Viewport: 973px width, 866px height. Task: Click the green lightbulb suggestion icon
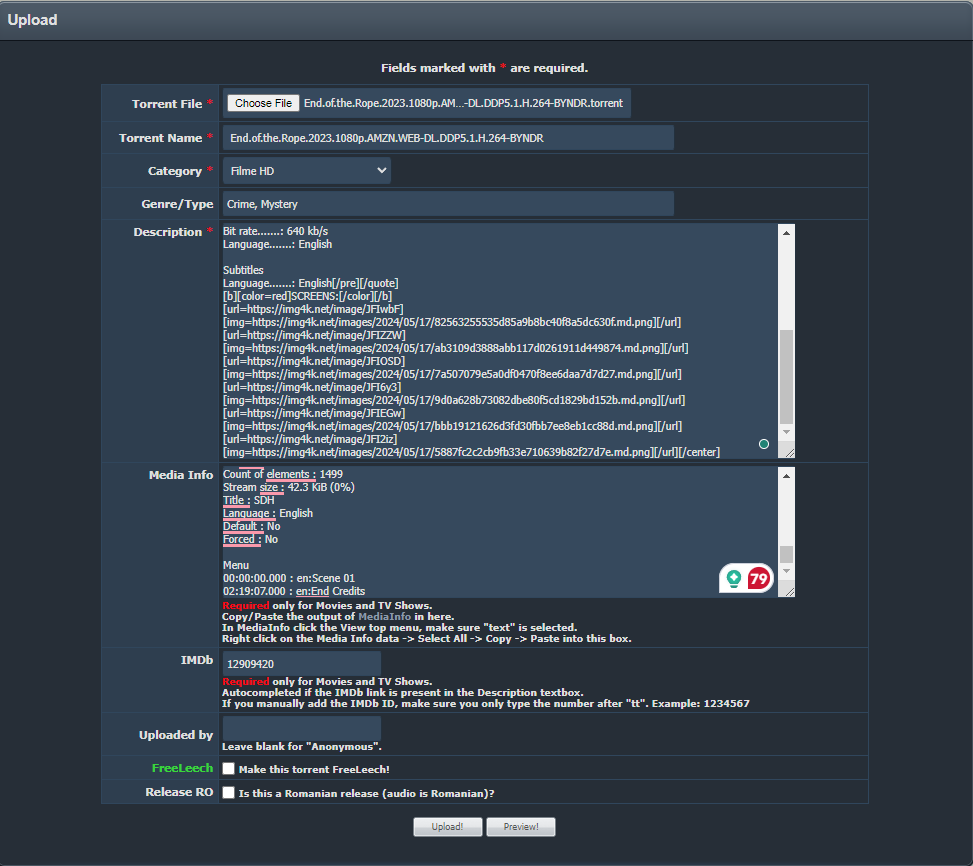734,578
